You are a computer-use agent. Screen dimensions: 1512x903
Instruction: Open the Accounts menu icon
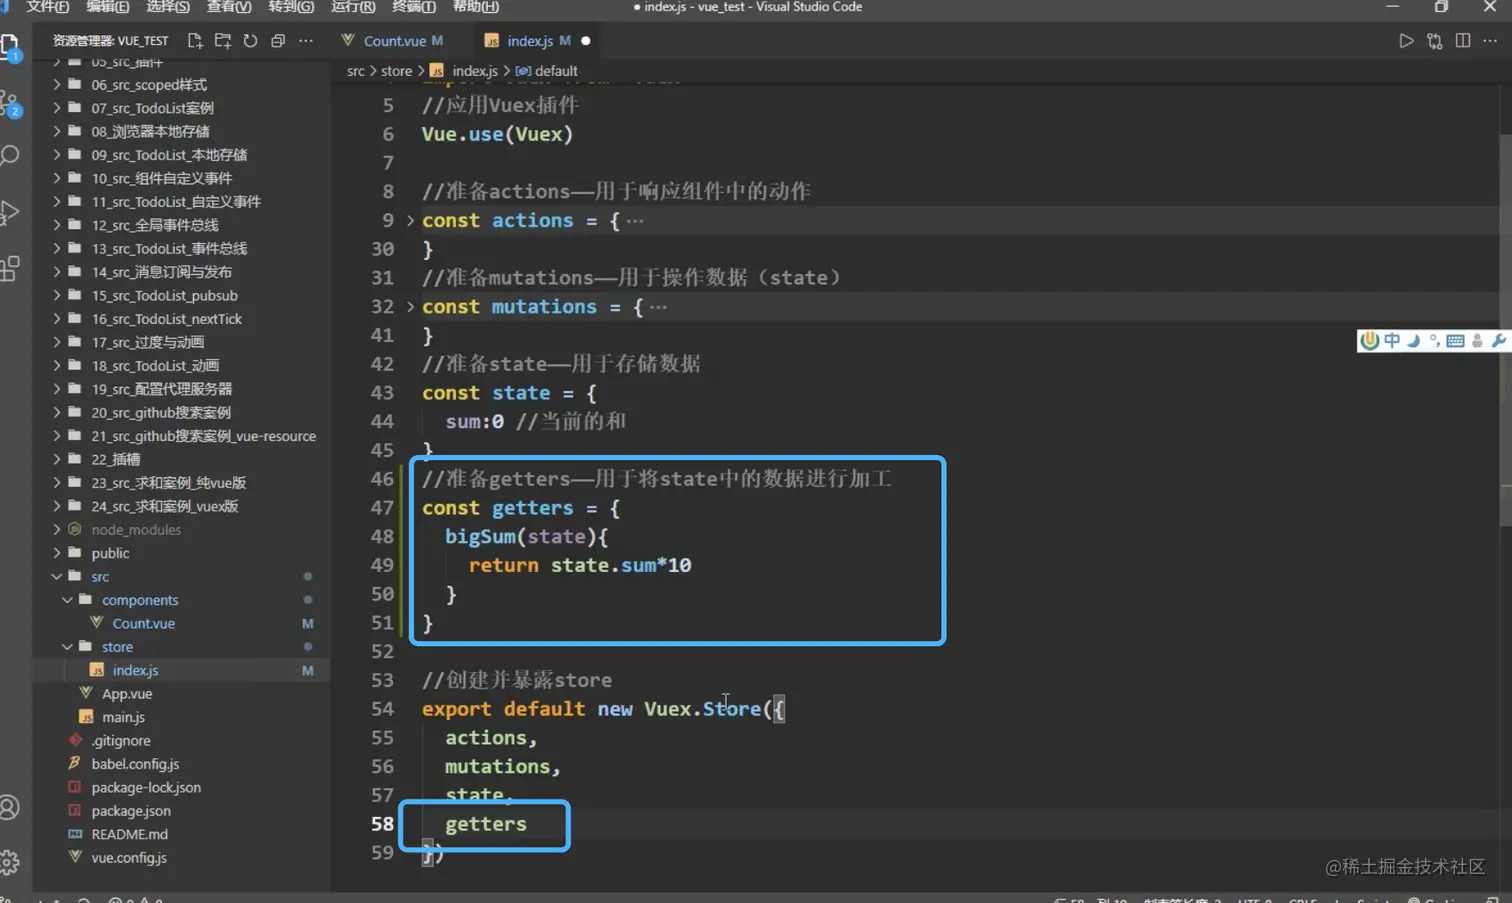10,807
